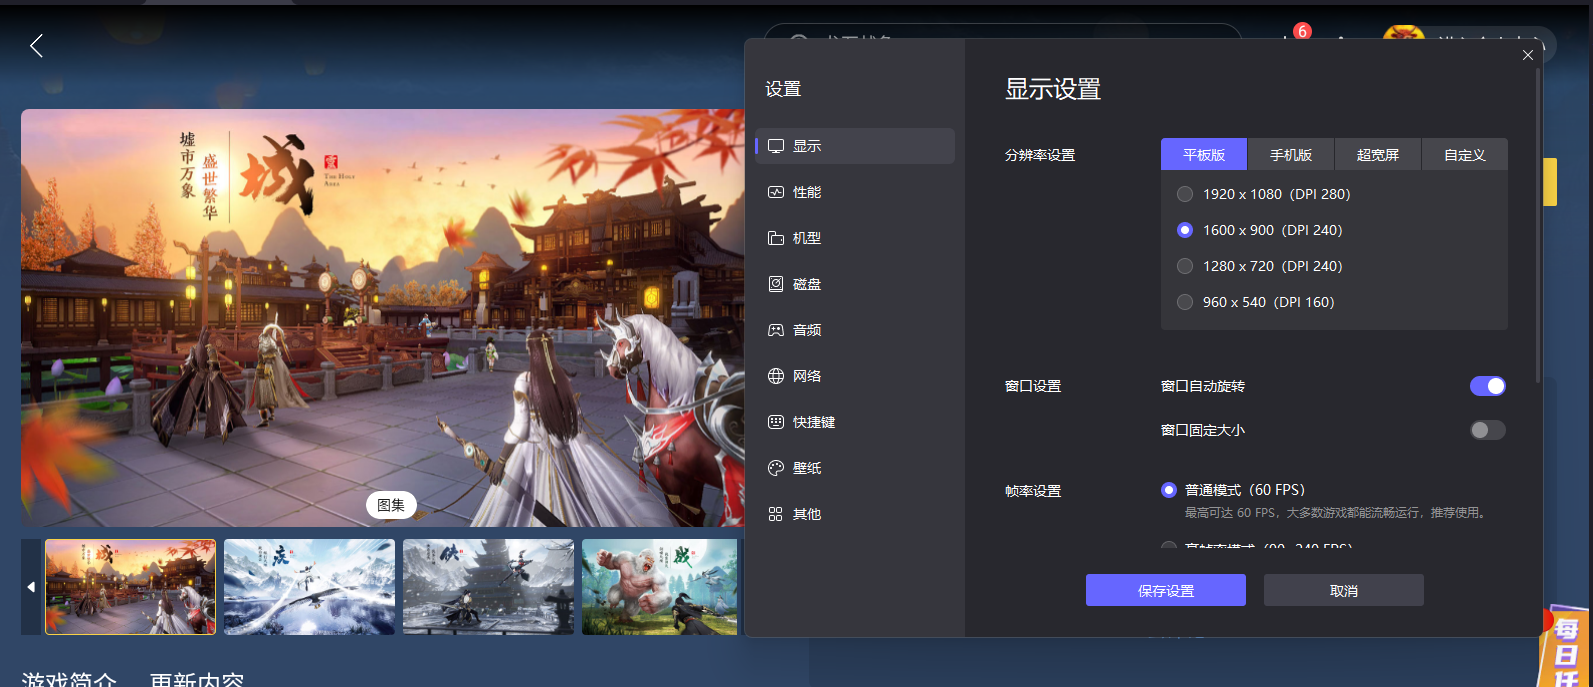The height and width of the screenshot is (687, 1593).
Task: Select the white ape monster thumbnail
Action: click(x=659, y=587)
